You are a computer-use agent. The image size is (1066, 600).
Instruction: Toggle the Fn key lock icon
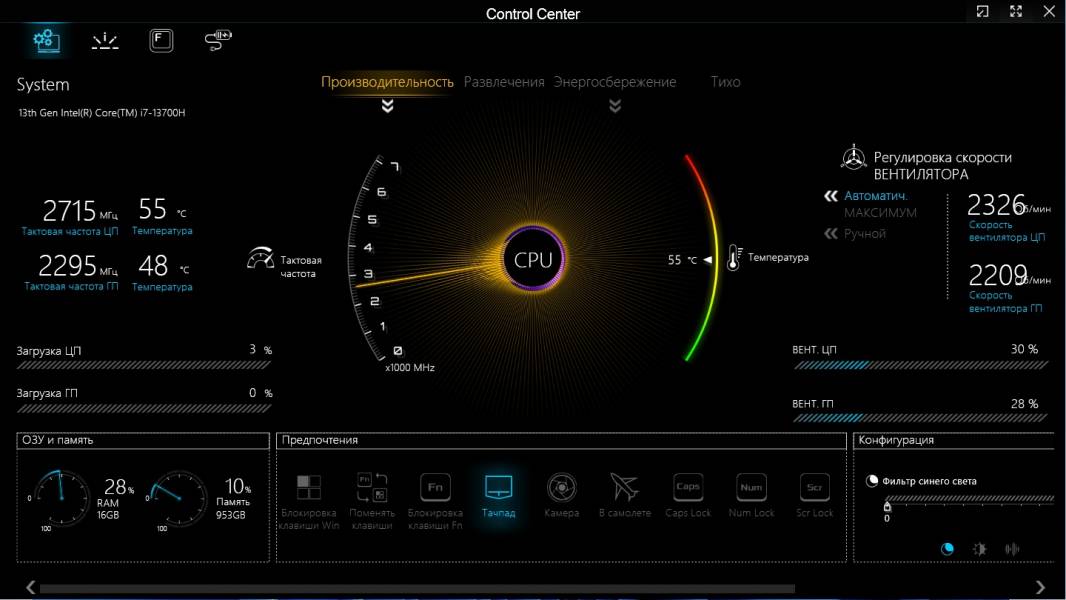[435, 487]
